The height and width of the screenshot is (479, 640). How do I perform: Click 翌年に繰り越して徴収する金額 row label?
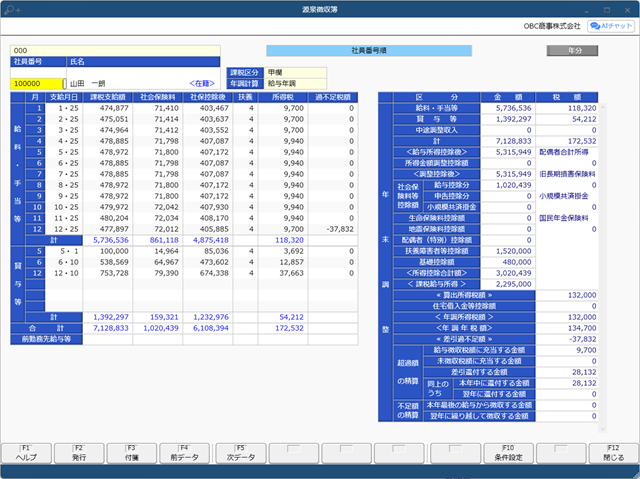click(x=479, y=417)
